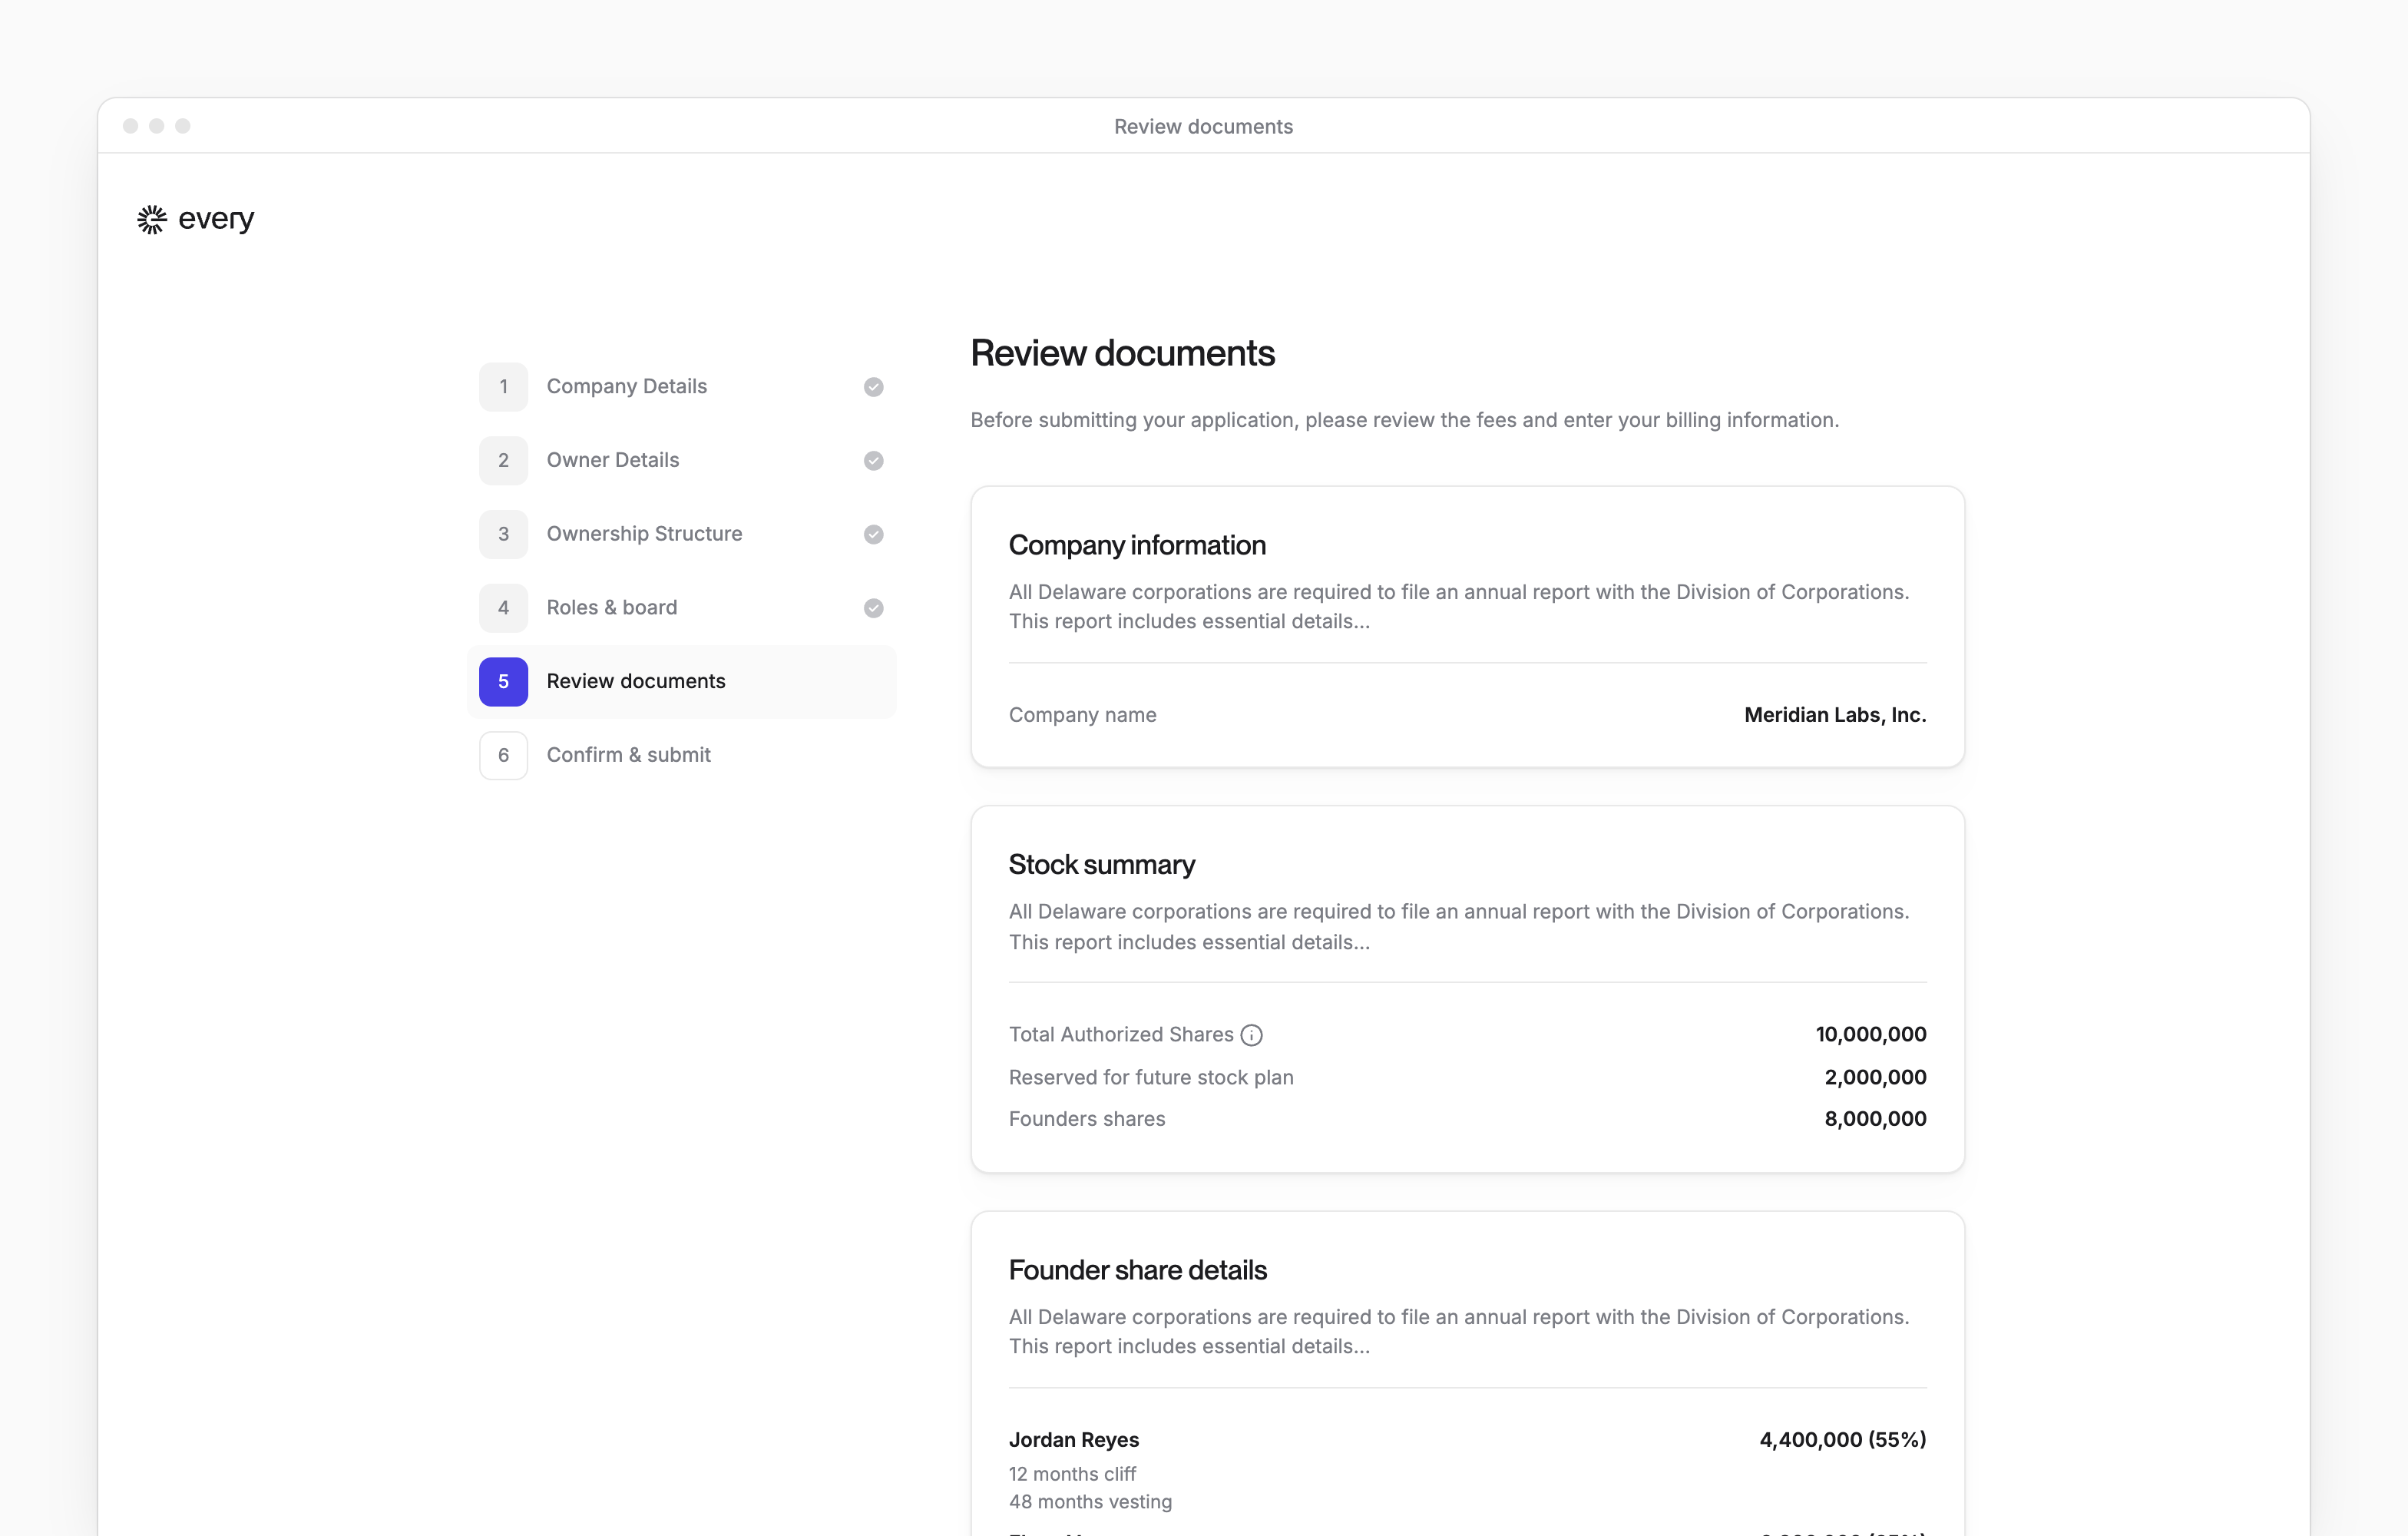Image resolution: width=2408 pixels, height=1536 pixels.
Task: Click the Reserved for future stock plan label
Action: (1151, 1078)
